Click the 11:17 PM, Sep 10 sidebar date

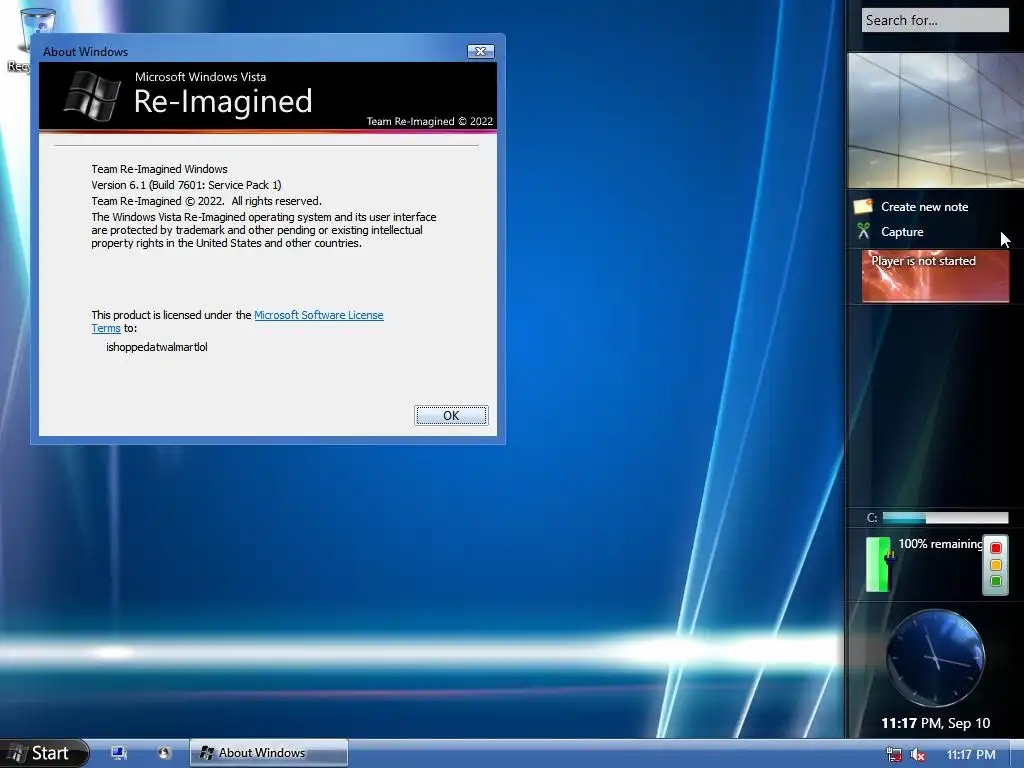pos(935,723)
